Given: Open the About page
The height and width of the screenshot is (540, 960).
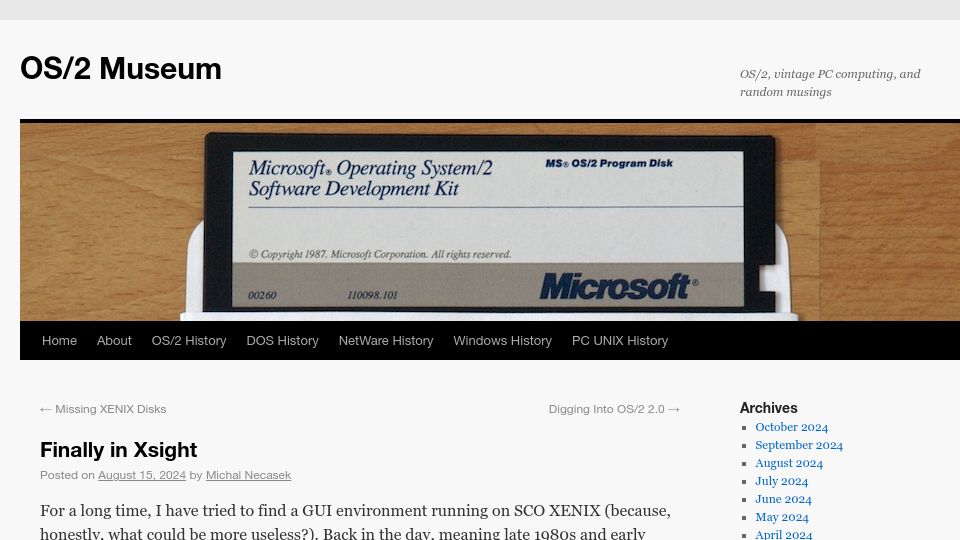Looking at the screenshot, I should (x=114, y=340).
